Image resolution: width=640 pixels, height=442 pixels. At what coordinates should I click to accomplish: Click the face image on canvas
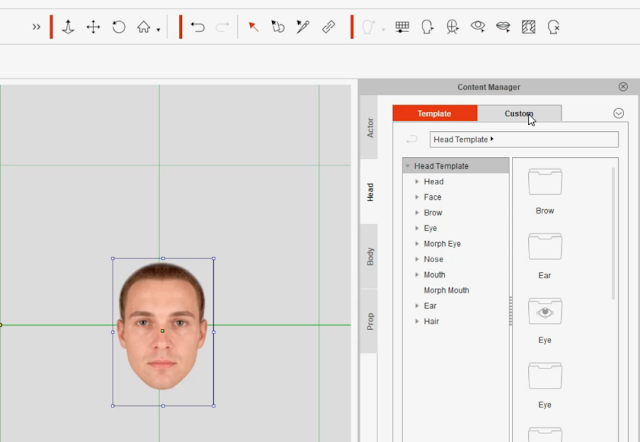[x=162, y=326]
